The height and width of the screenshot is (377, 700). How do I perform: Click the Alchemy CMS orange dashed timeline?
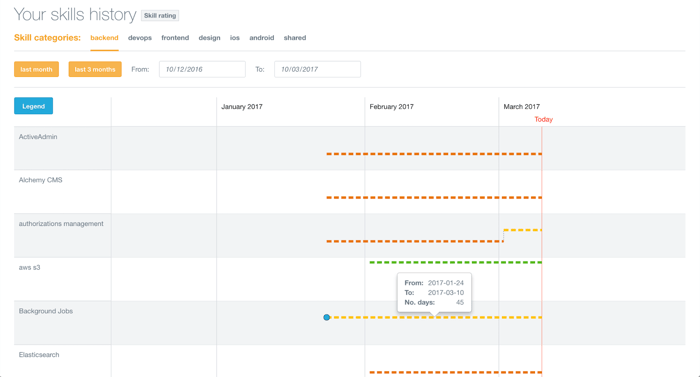(434, 197)
